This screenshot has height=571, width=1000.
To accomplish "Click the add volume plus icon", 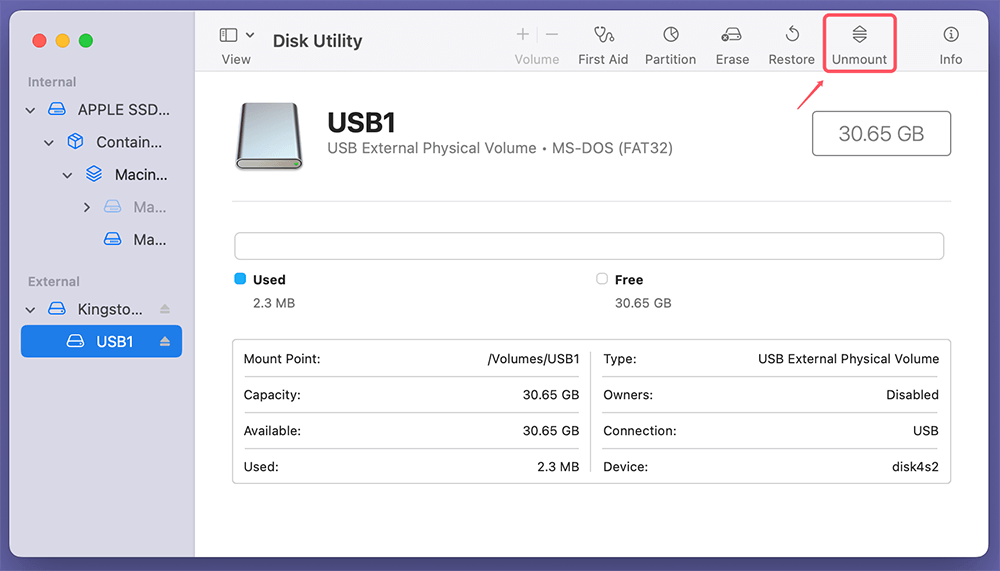I will pyautogui.click(x=523, y=35).
